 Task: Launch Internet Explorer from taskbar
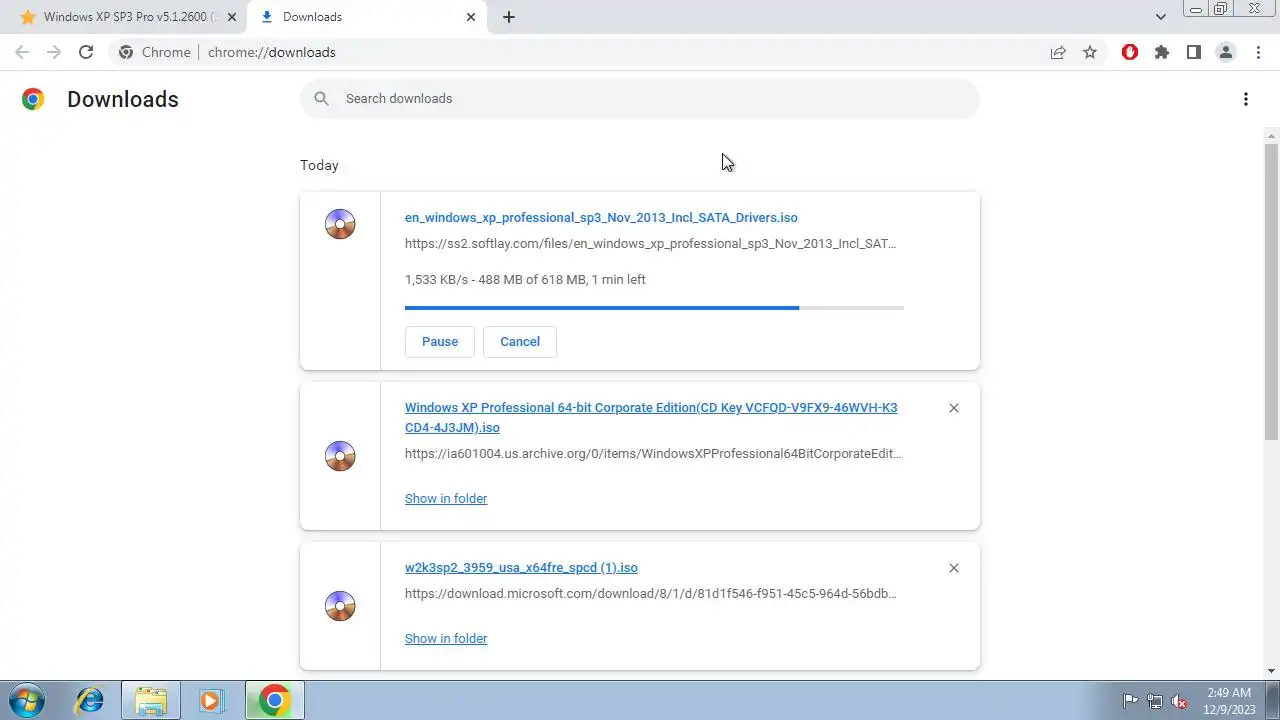(90, 700)
